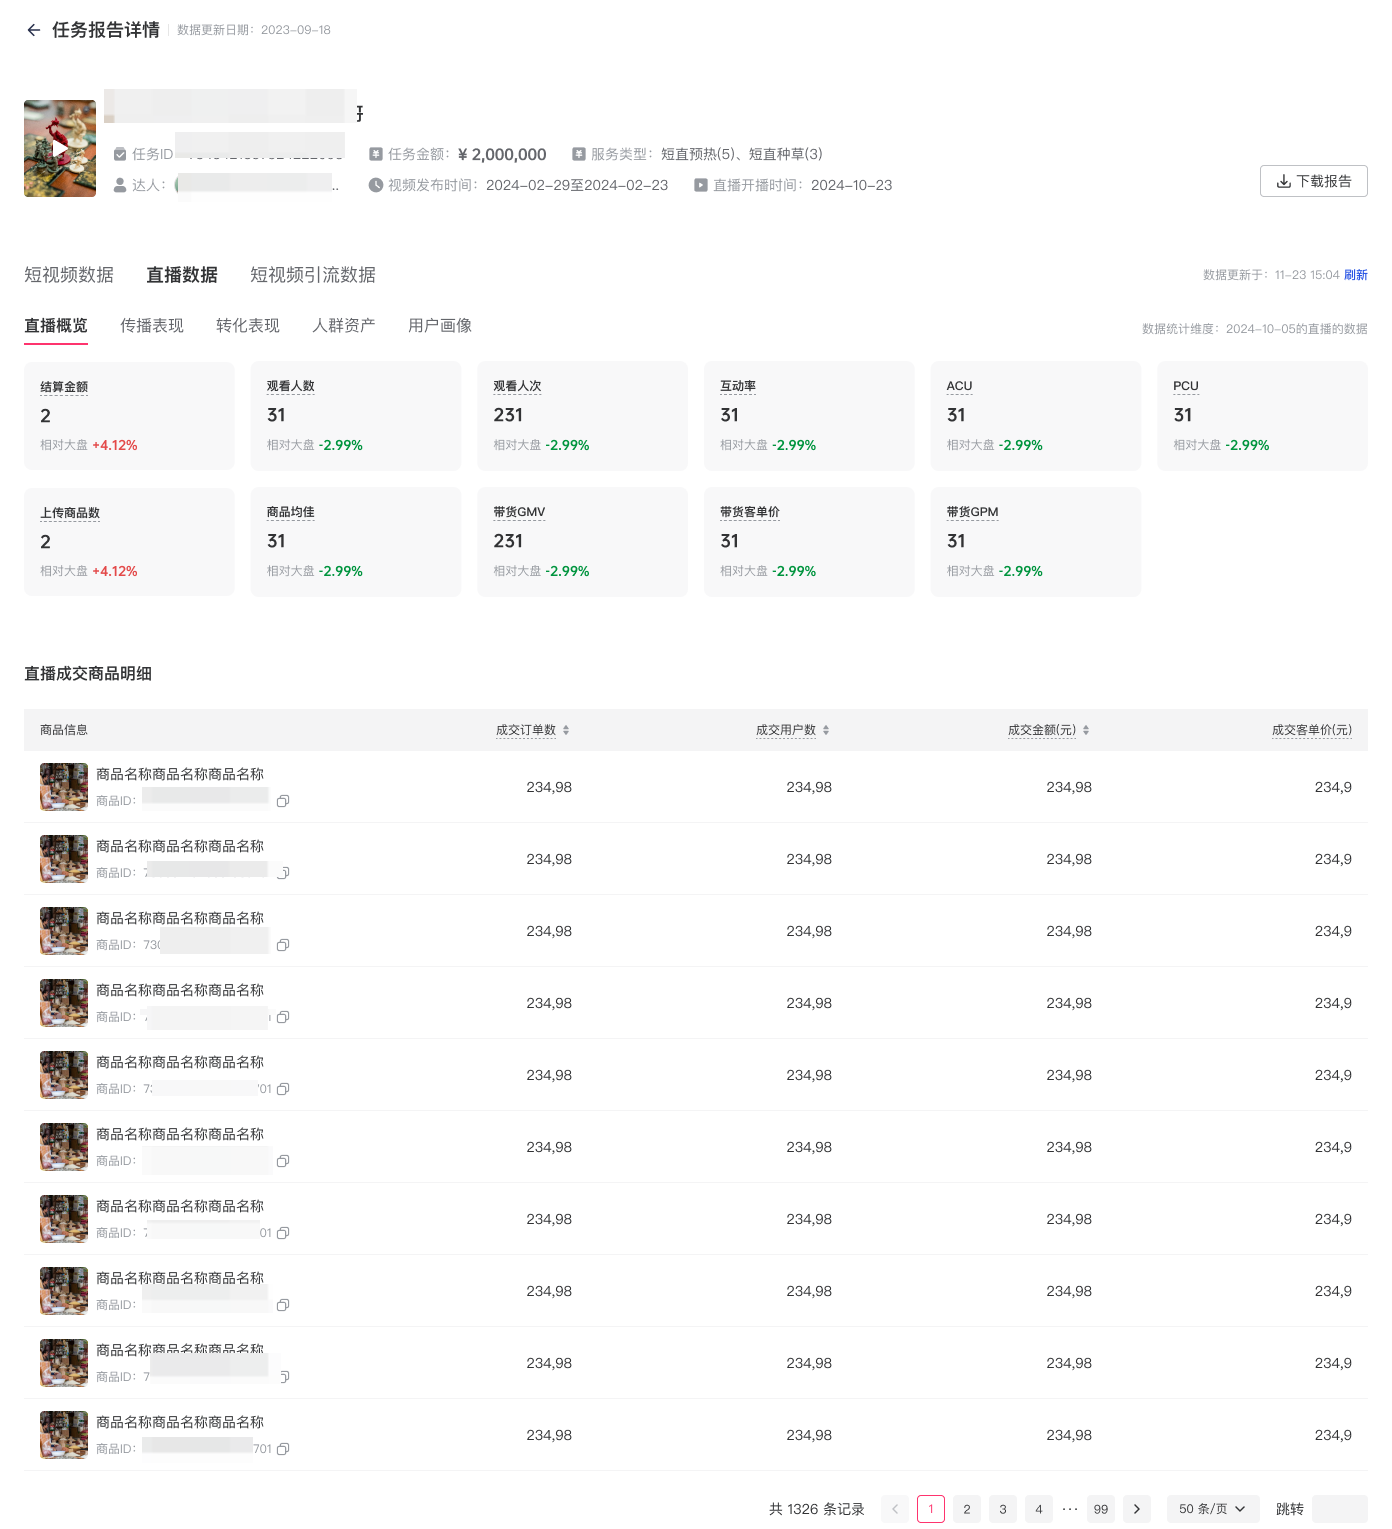1392x1529 pixels.
Task: Sort by 成交金额(元) column
Action: click(1086, 730)
